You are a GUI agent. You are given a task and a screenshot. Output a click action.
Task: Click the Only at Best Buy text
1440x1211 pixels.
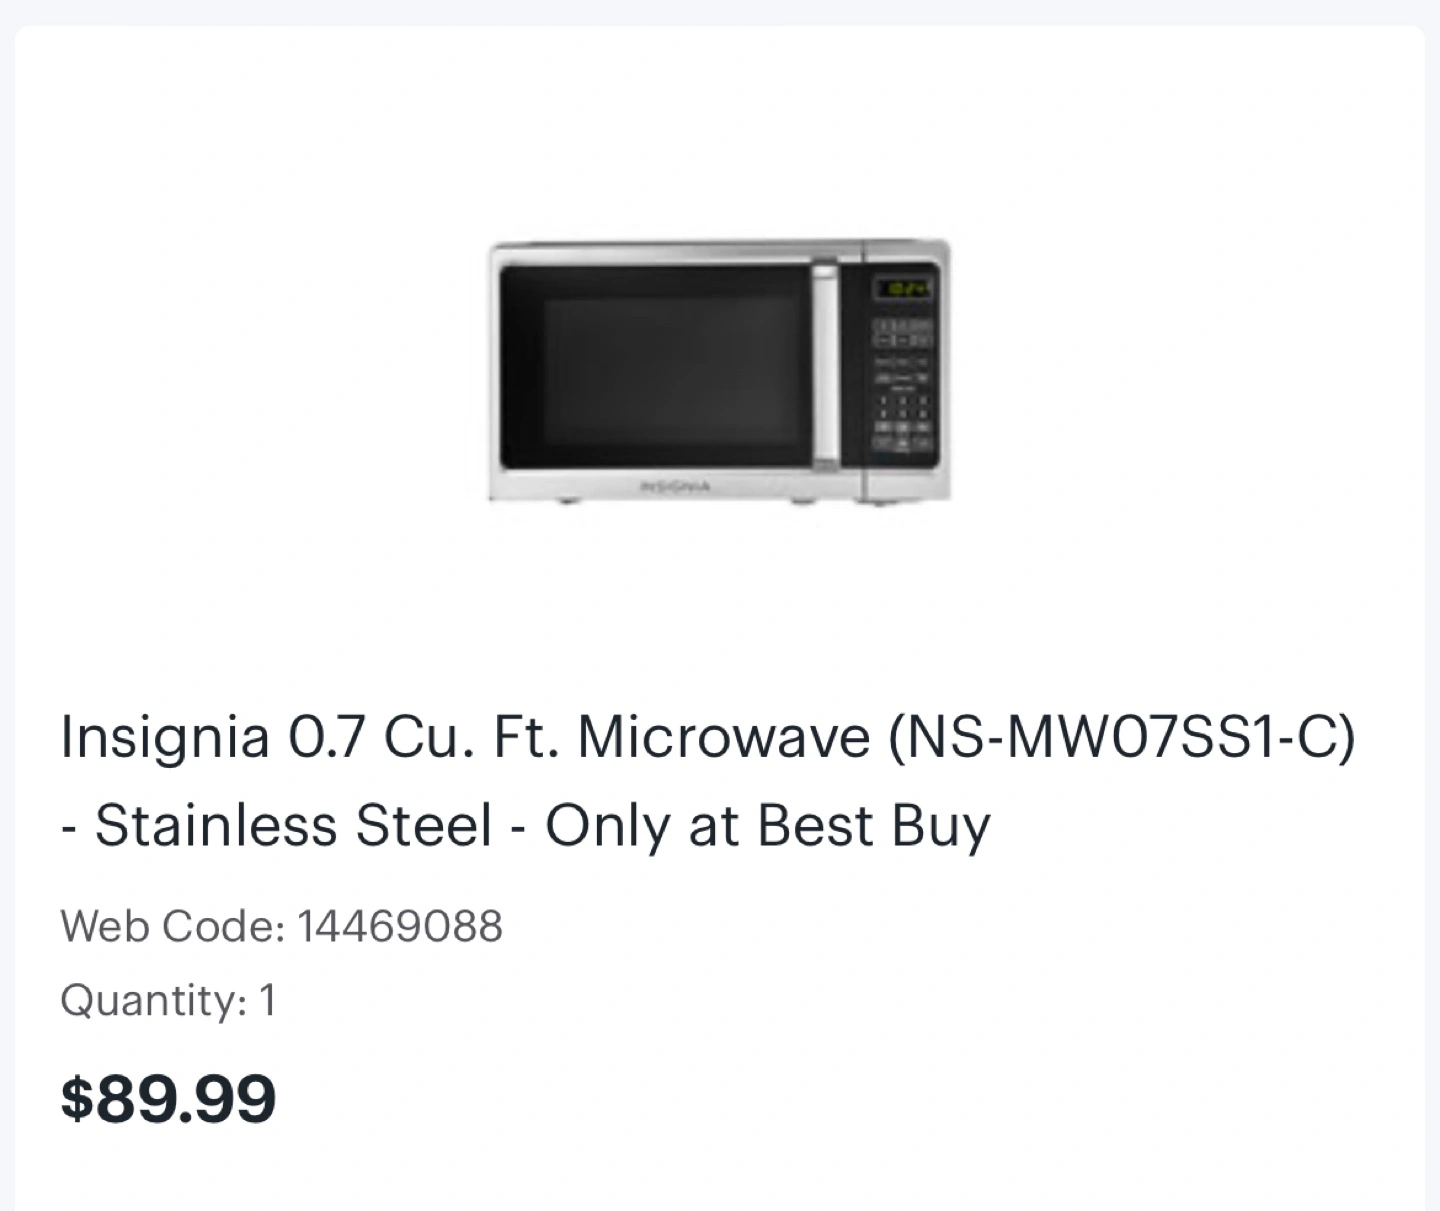point(767,826)
